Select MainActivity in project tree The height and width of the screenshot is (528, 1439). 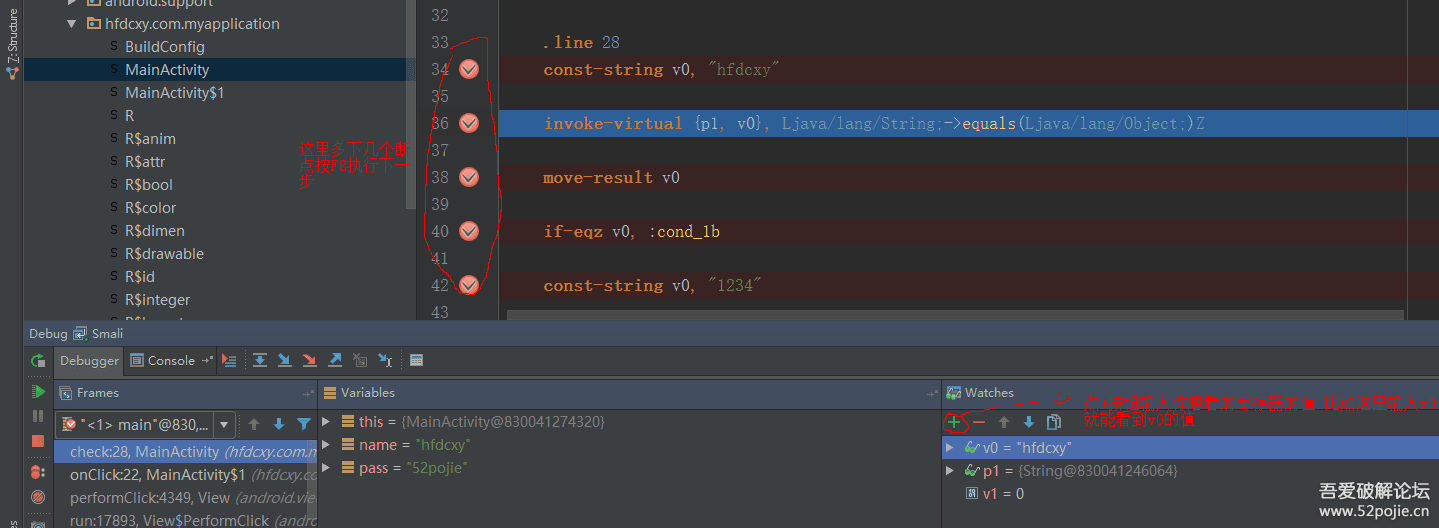pos(167,70)
